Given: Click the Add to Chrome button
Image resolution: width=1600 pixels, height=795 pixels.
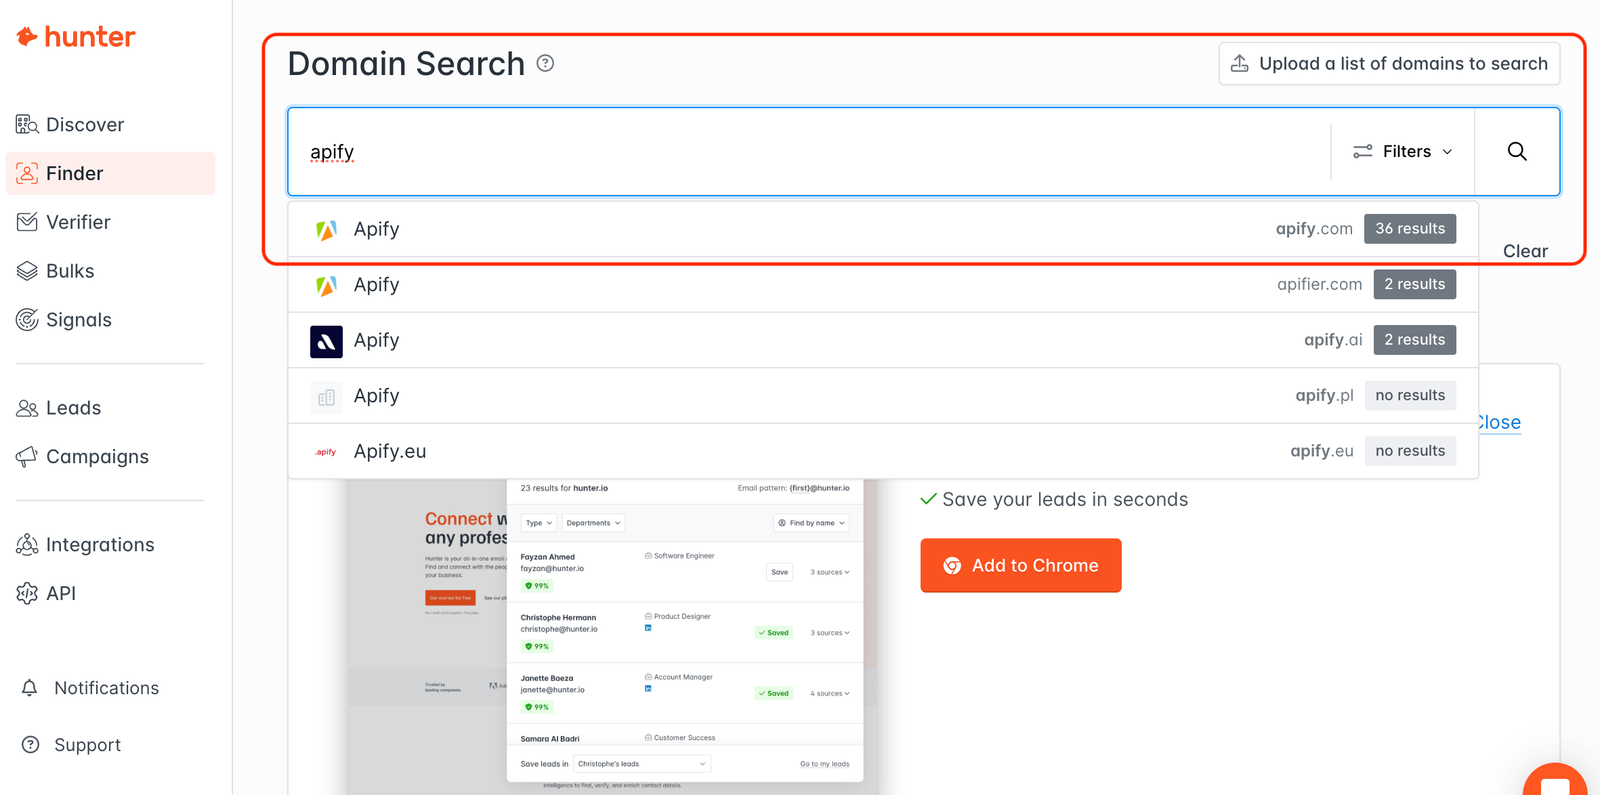Looking at the screenshot, I should click(x=1020, y=565).
